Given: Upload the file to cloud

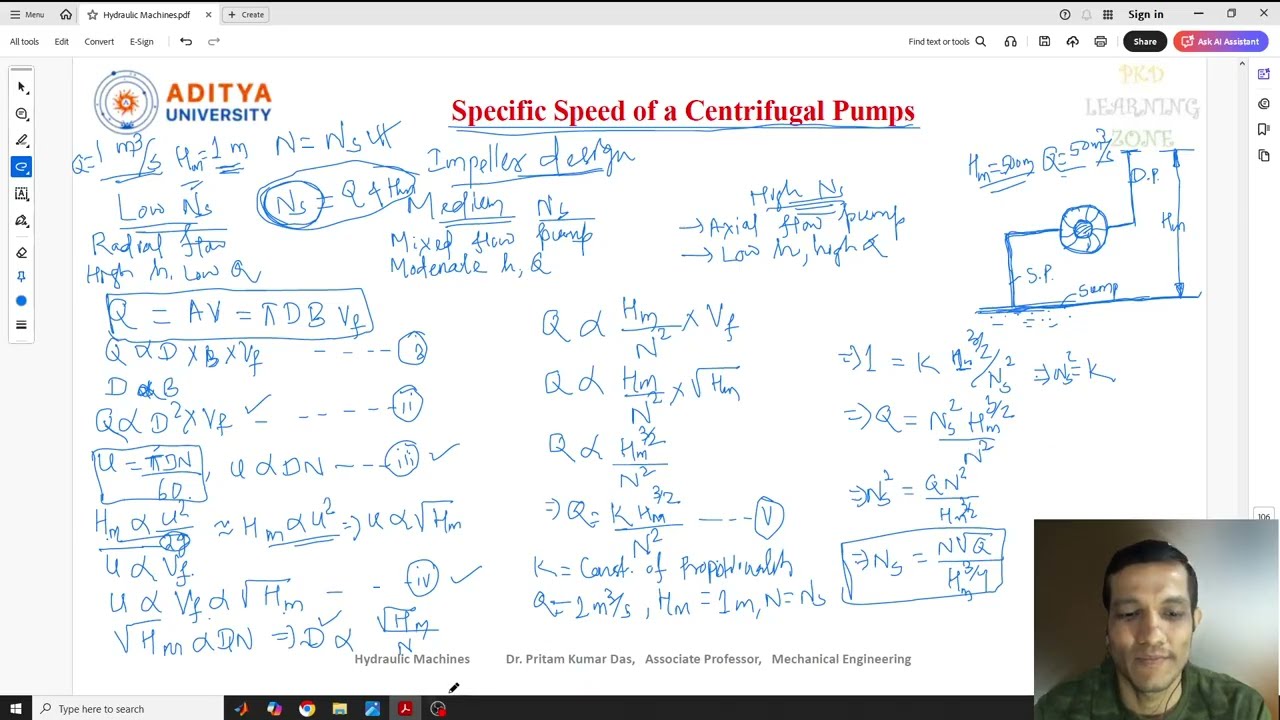Looking at the screenshot, I should coord(1072,42).
